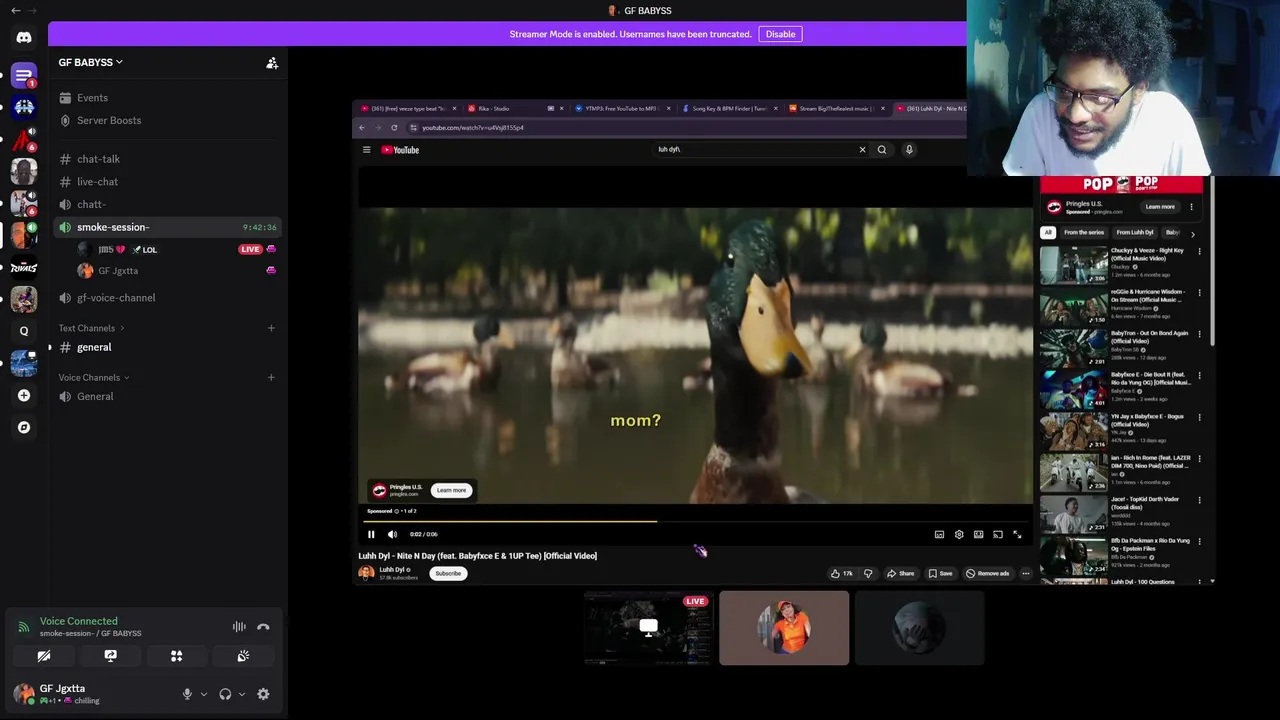The image size is (1280, 720).
Task: Reload page in streamed browser
Action: click(x=394, y=128)
